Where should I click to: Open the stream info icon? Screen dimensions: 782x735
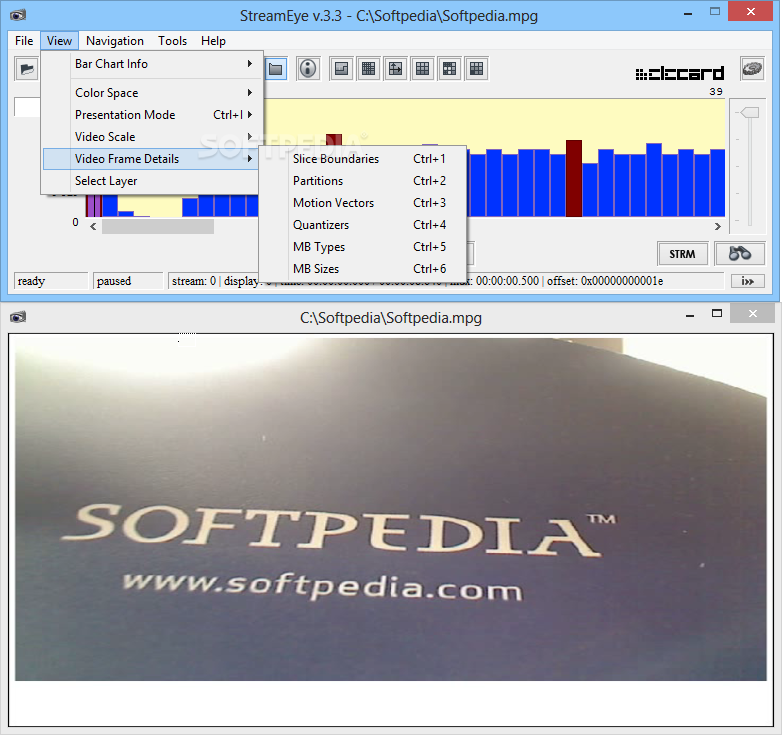308,69
